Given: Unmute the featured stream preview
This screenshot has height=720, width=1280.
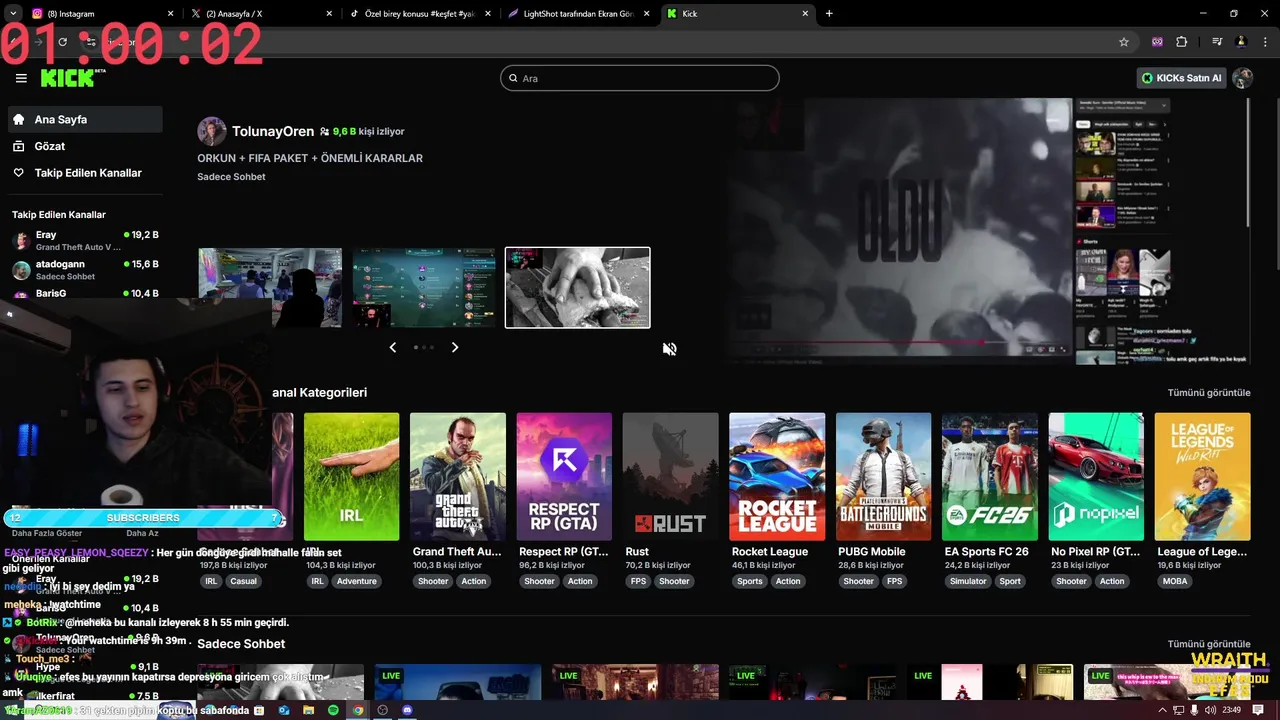Looking at the screenshot, I should (670, 349).
